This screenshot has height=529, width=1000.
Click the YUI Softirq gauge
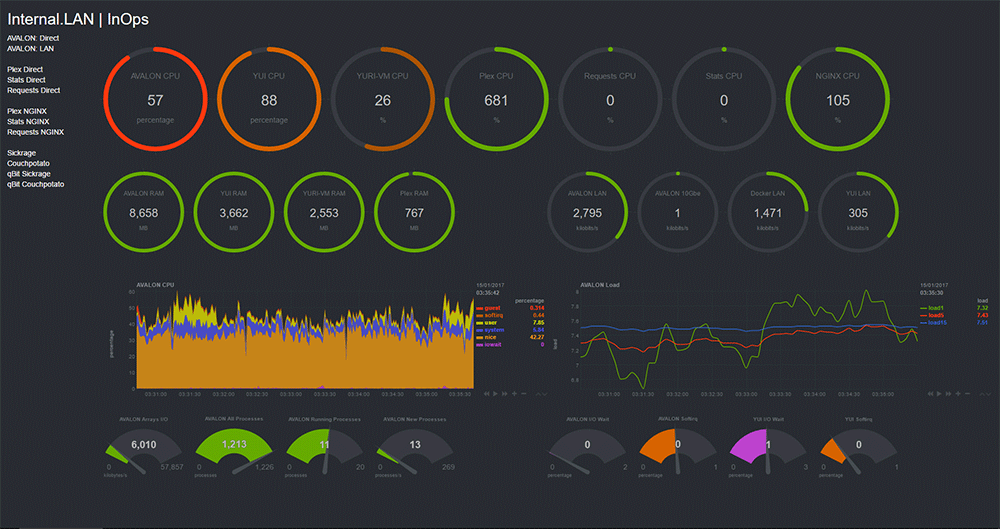[x=859, y=448]
